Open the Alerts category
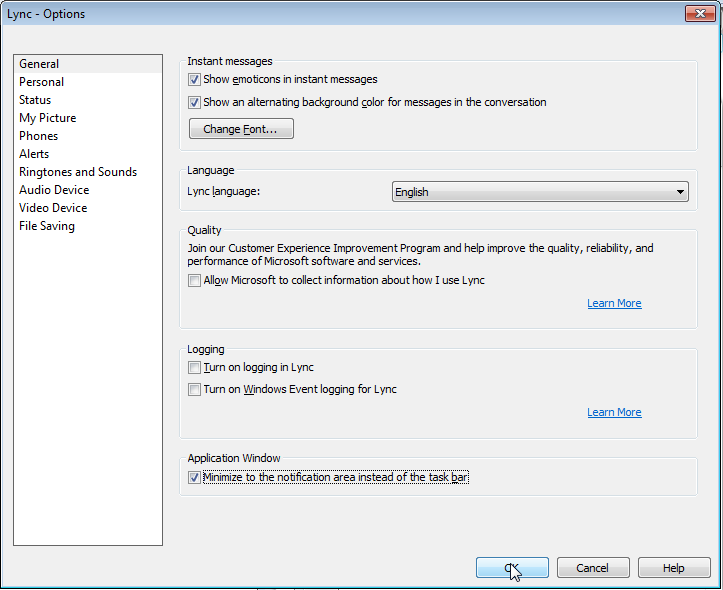The height and width of the screenshot is (590, 723). (88, 154)
